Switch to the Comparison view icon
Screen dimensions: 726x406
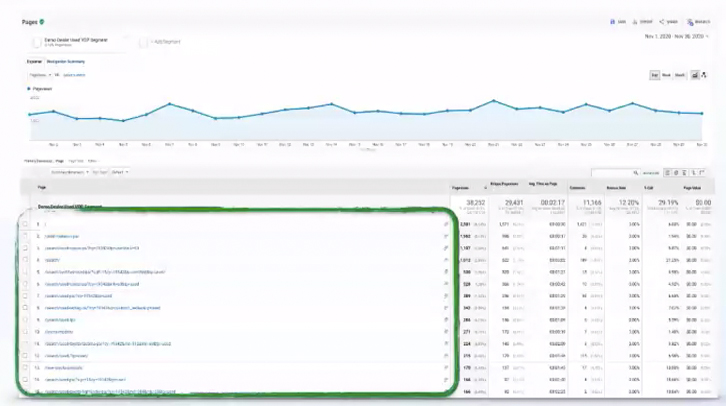pos(693,173)
